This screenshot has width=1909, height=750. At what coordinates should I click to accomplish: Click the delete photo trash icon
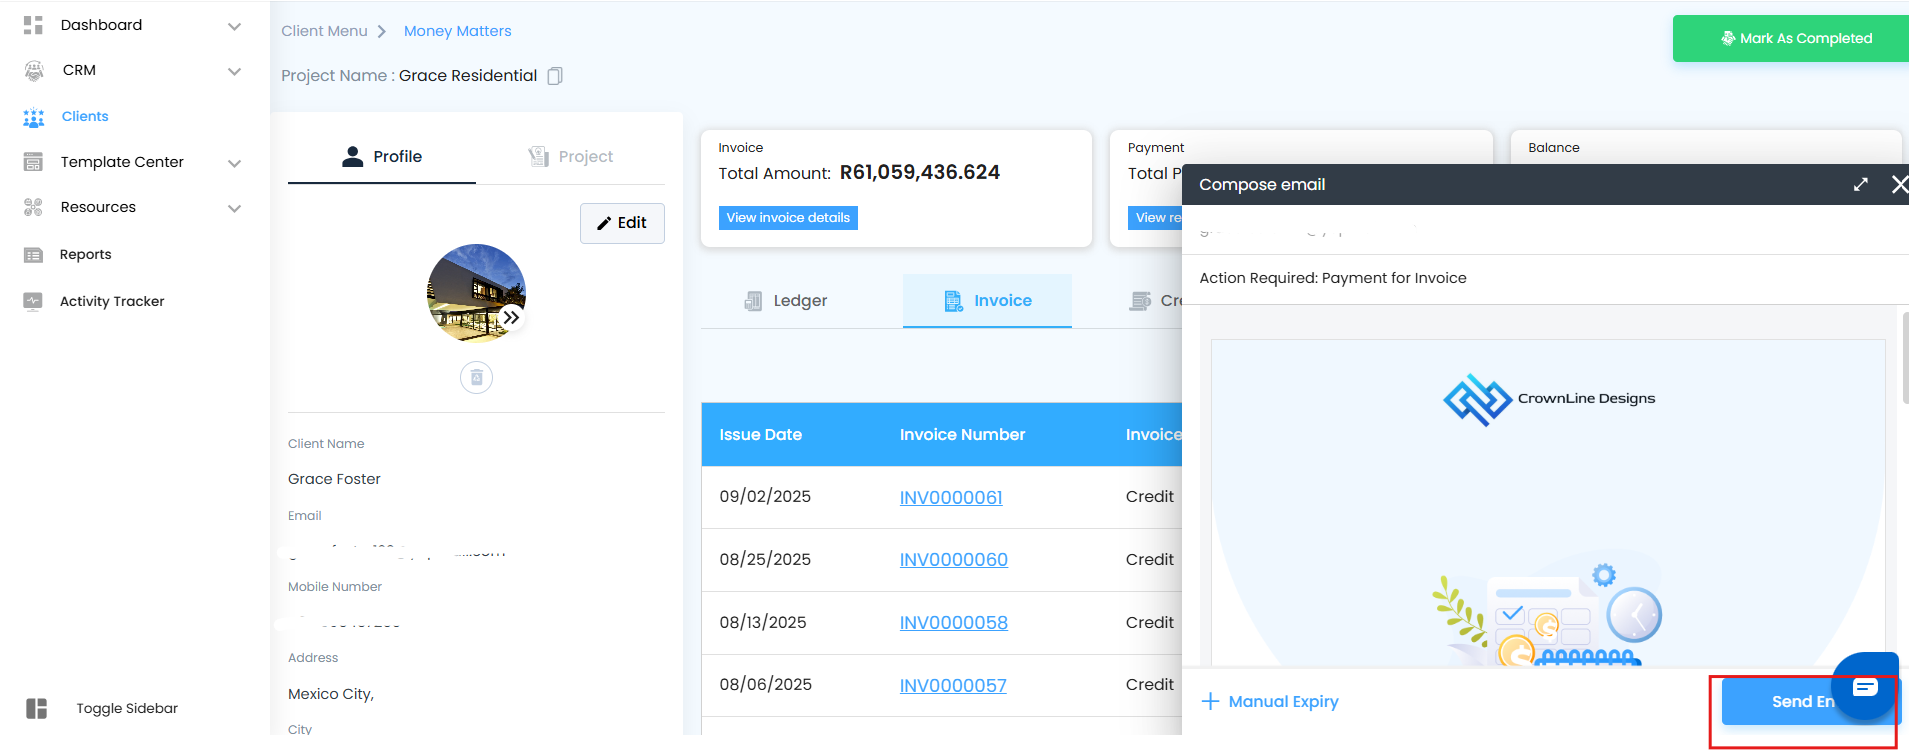pyautogui.click(x=476, y=377)
